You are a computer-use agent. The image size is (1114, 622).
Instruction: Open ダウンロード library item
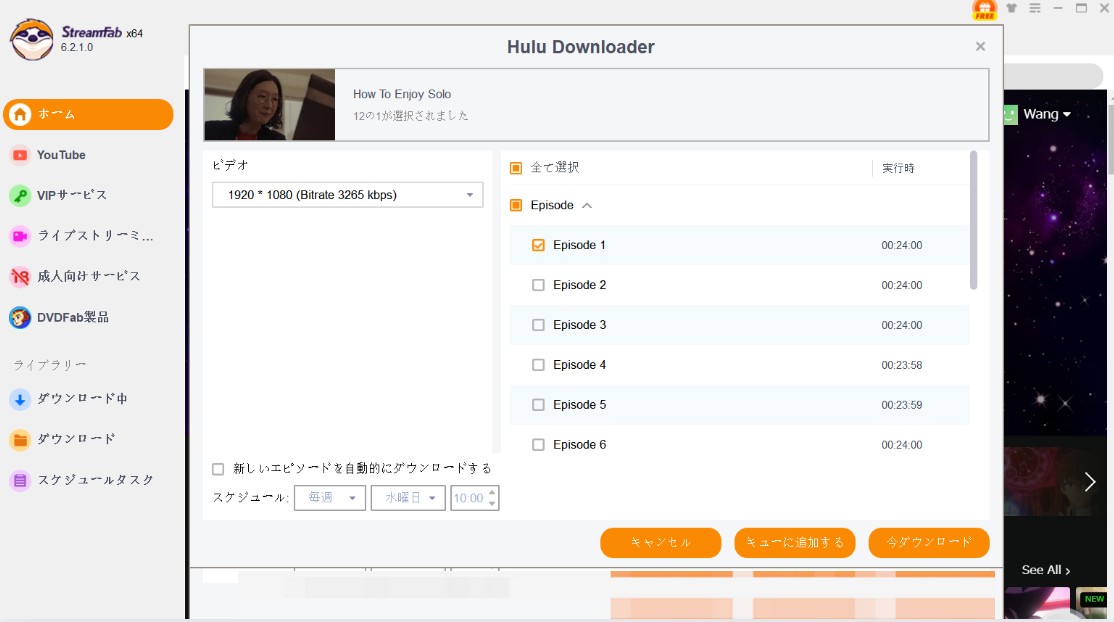pos(76,439)
